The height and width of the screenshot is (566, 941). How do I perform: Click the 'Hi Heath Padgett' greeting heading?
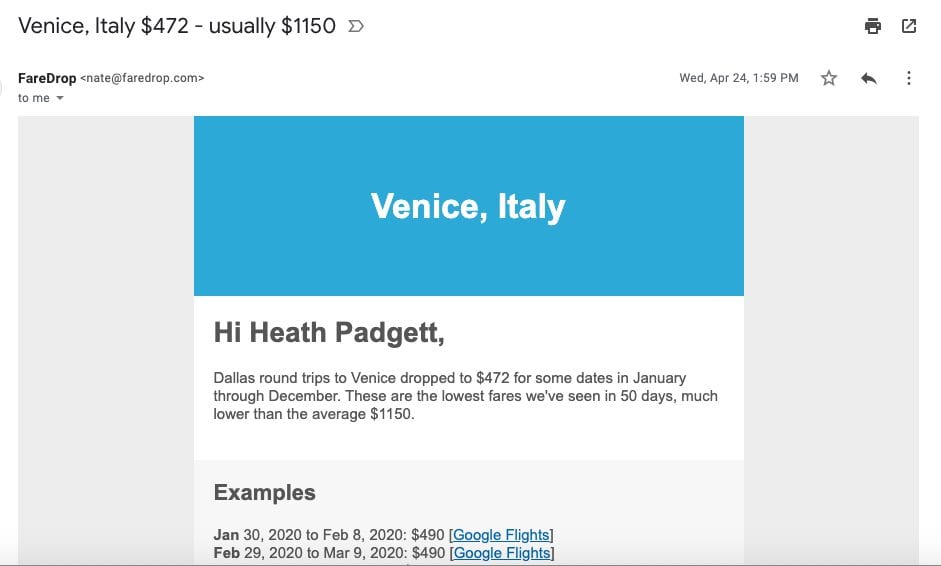pyautogui.click(x=329, y=333)
